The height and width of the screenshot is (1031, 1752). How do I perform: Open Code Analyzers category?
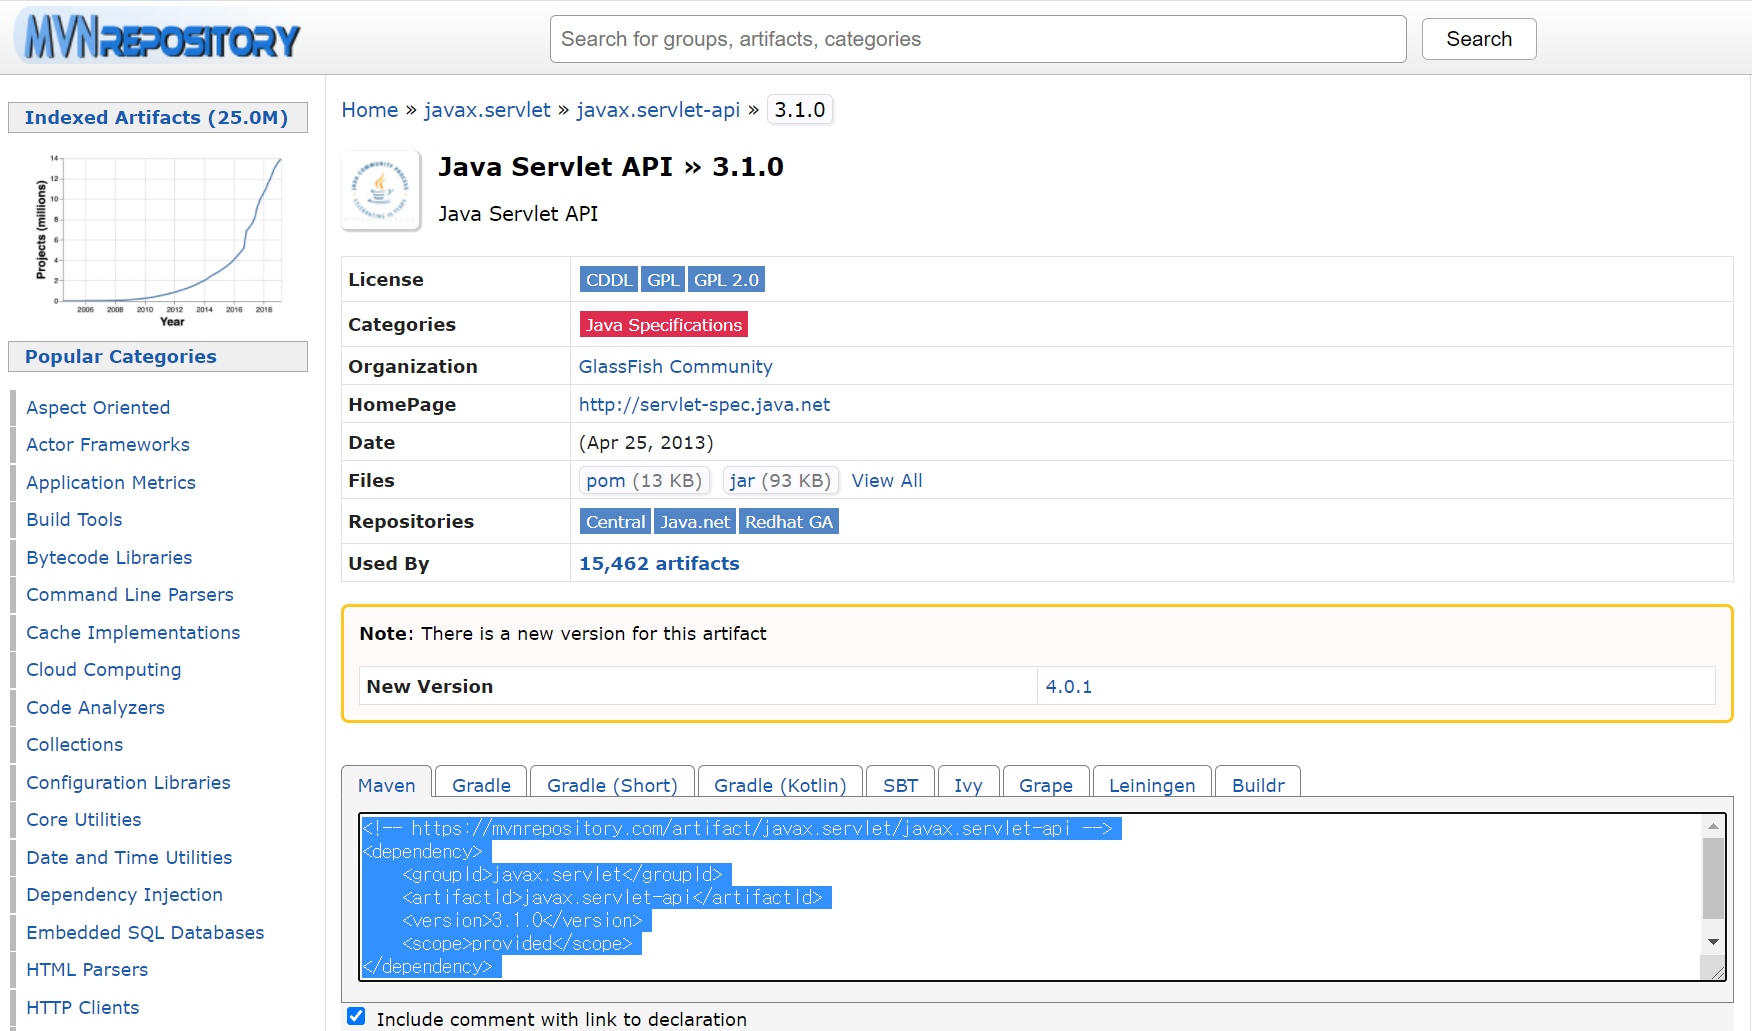coord(95,708)
